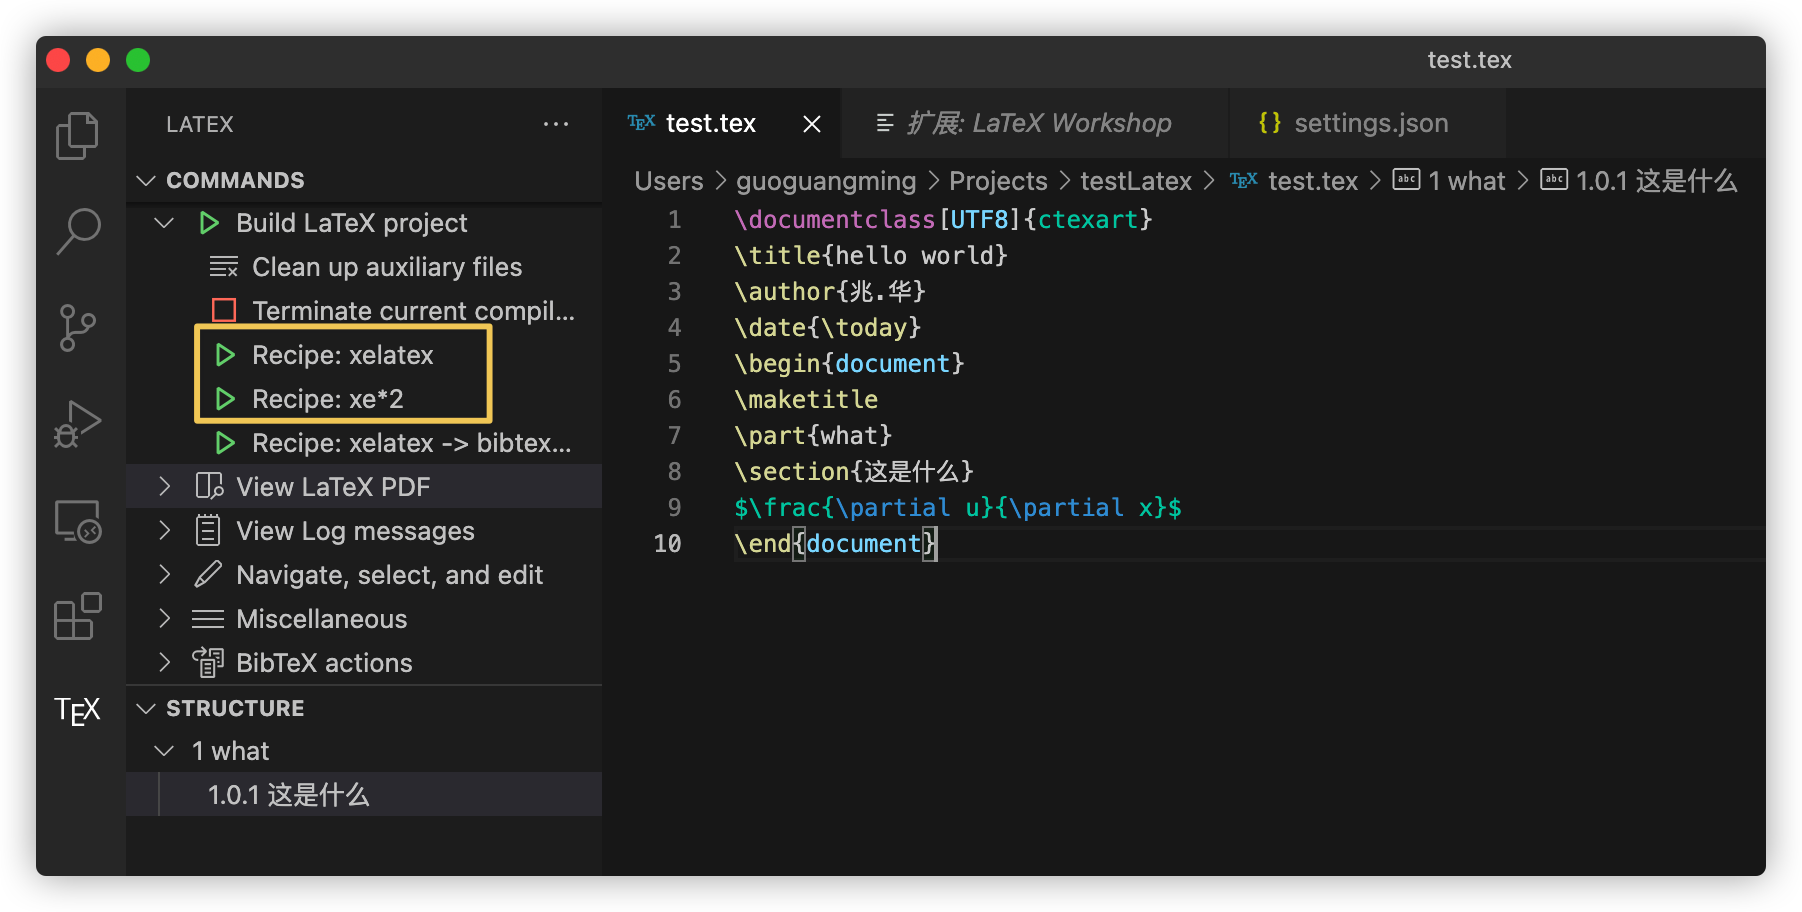Switch to settings.json tab

click(x=1369, y=123)
